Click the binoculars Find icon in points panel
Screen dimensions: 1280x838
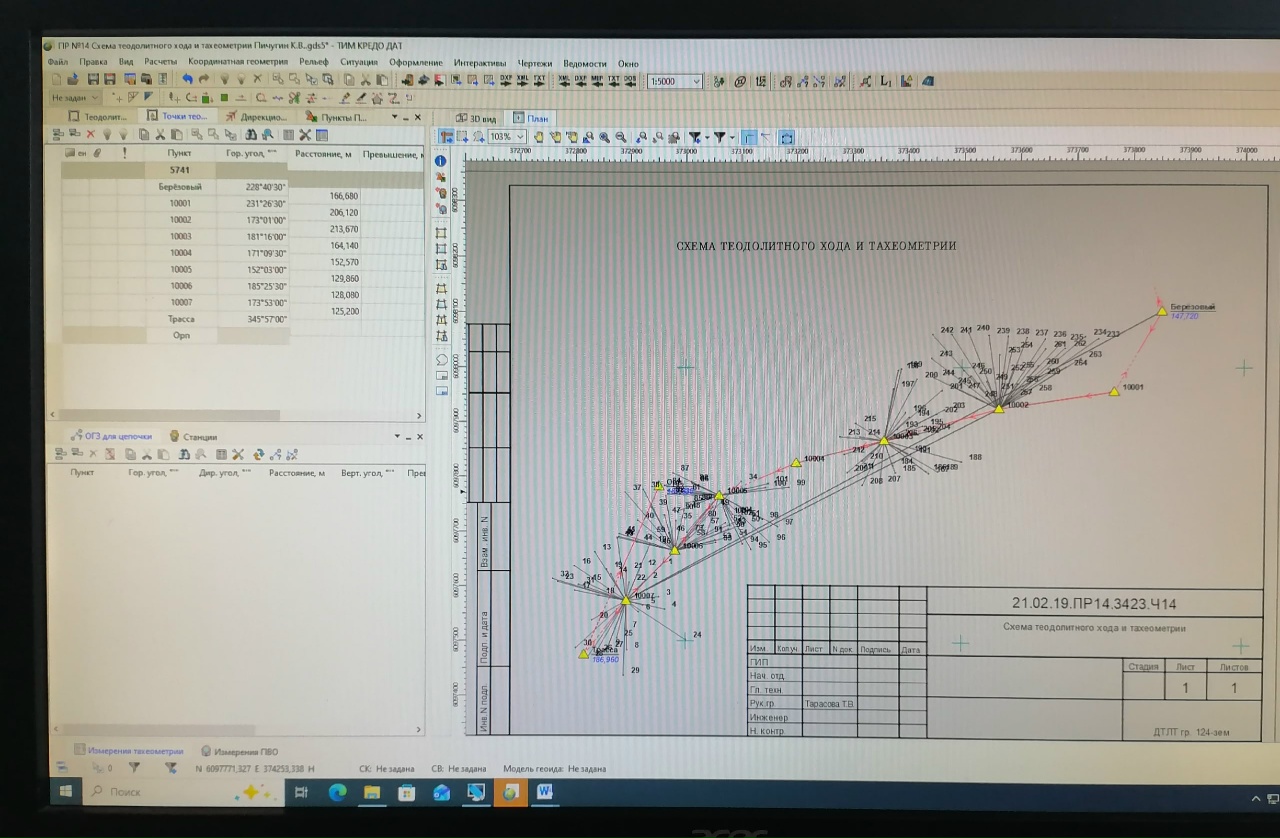(251, 135)
